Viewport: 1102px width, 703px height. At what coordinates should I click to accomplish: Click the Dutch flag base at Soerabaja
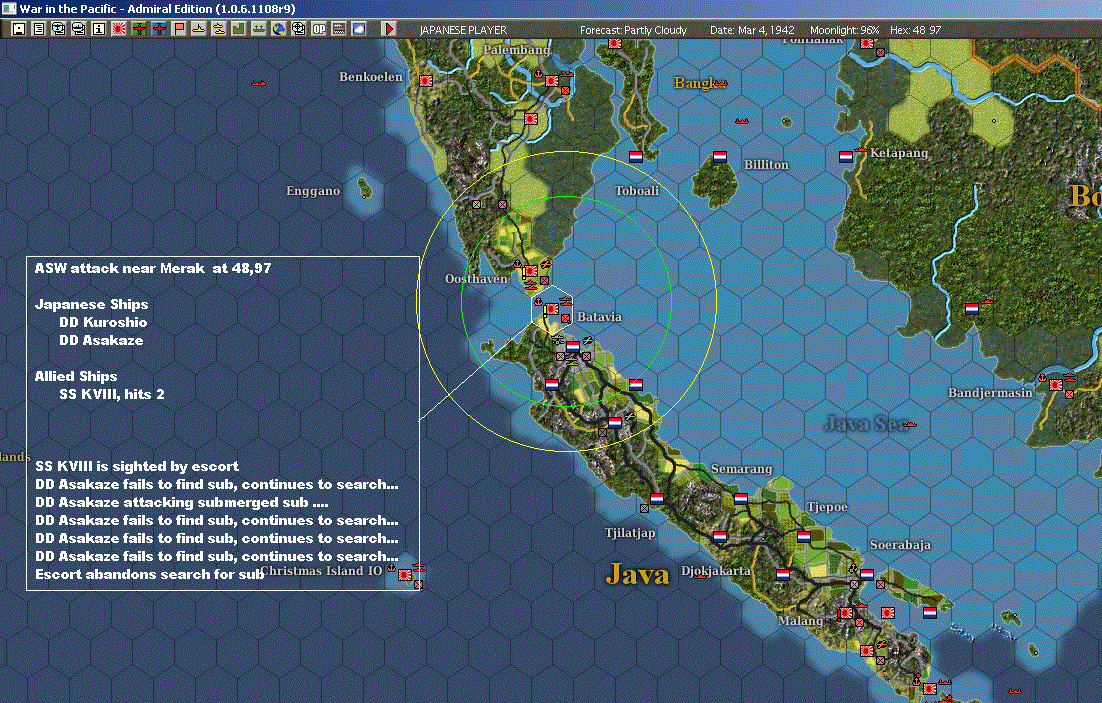867,574
